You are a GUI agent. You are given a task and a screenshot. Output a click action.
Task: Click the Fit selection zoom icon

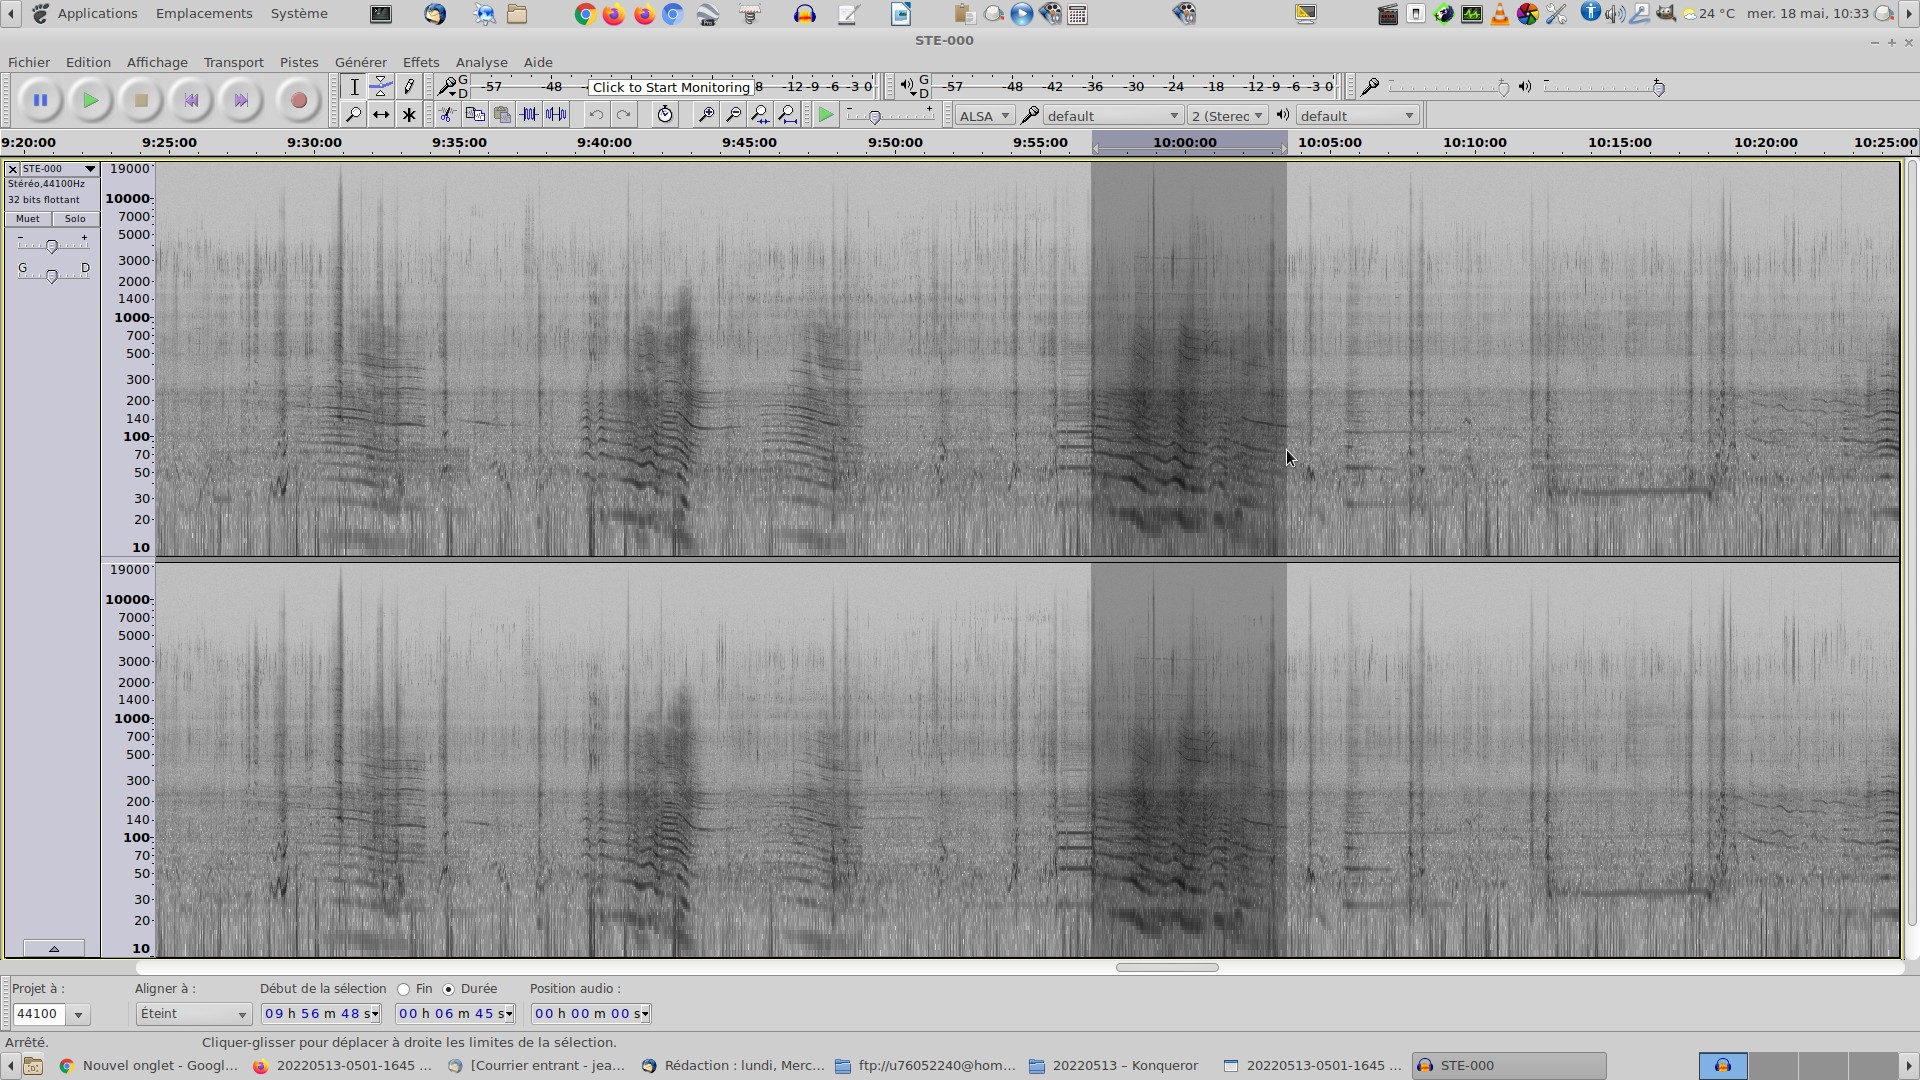tap(761, 115)
